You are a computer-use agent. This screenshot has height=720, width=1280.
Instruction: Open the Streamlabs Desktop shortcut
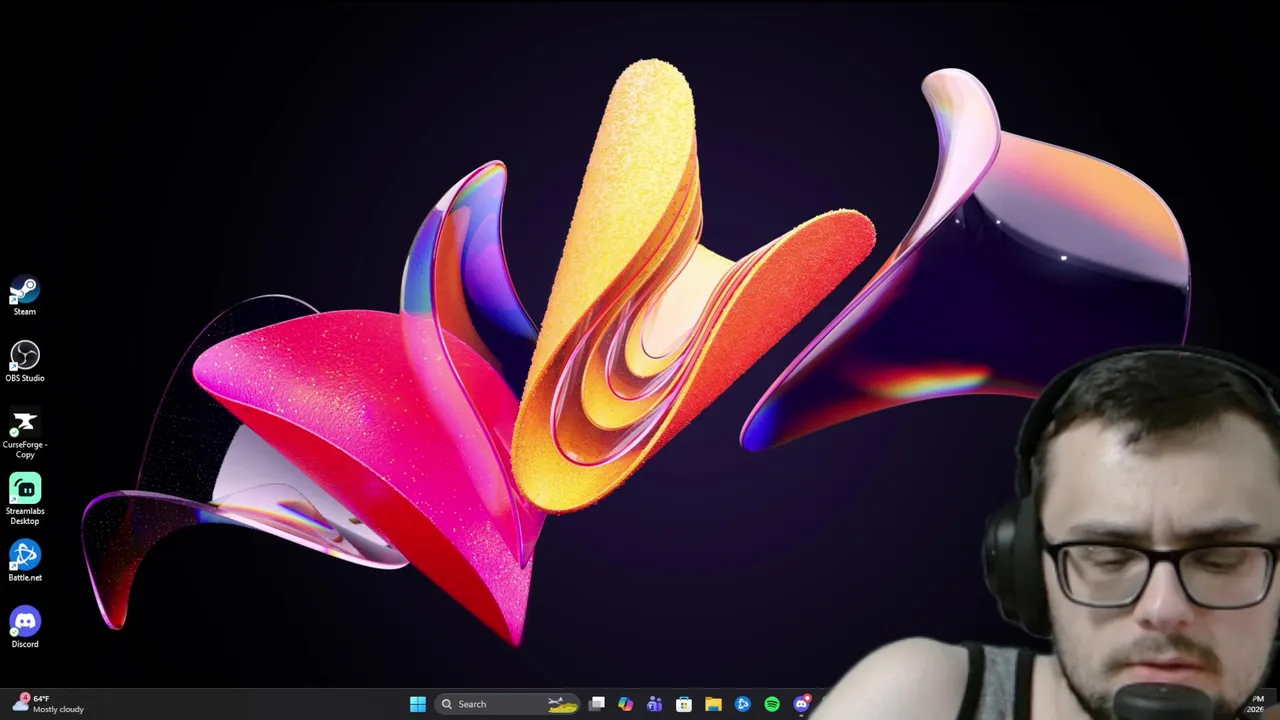coord(25,500)
